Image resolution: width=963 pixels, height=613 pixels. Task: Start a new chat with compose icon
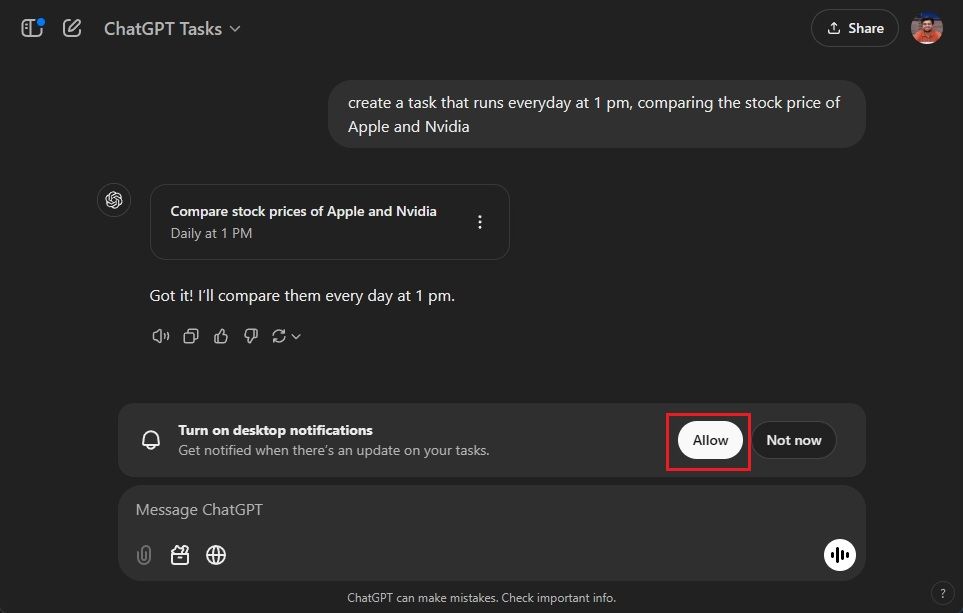(71, 28)
